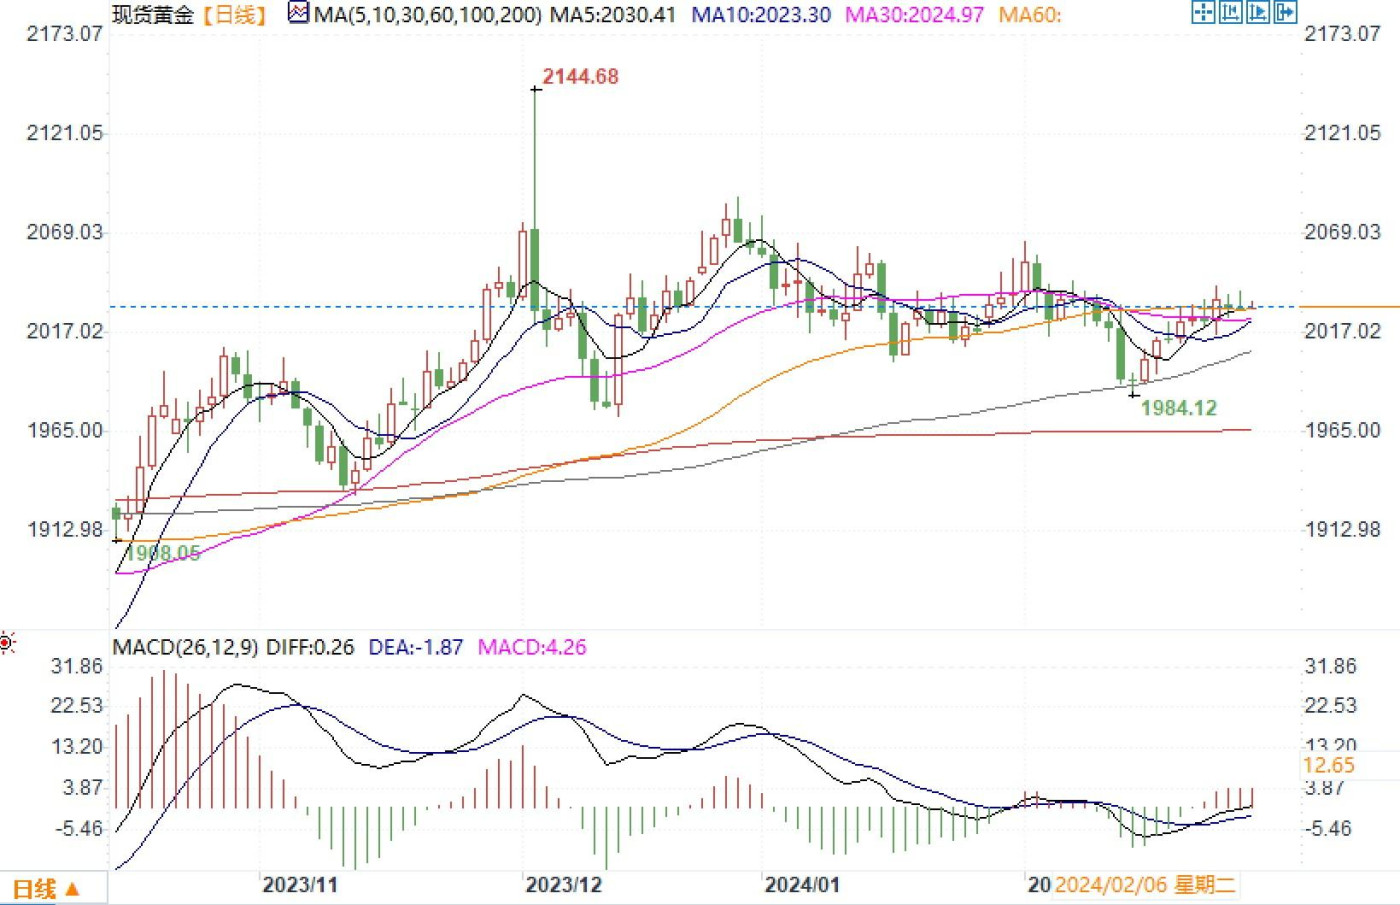Viewport: 1400px width, 905px height.
Task: Select the MACD(26,12,9) indicator label
Action: [x=186, y=647]
